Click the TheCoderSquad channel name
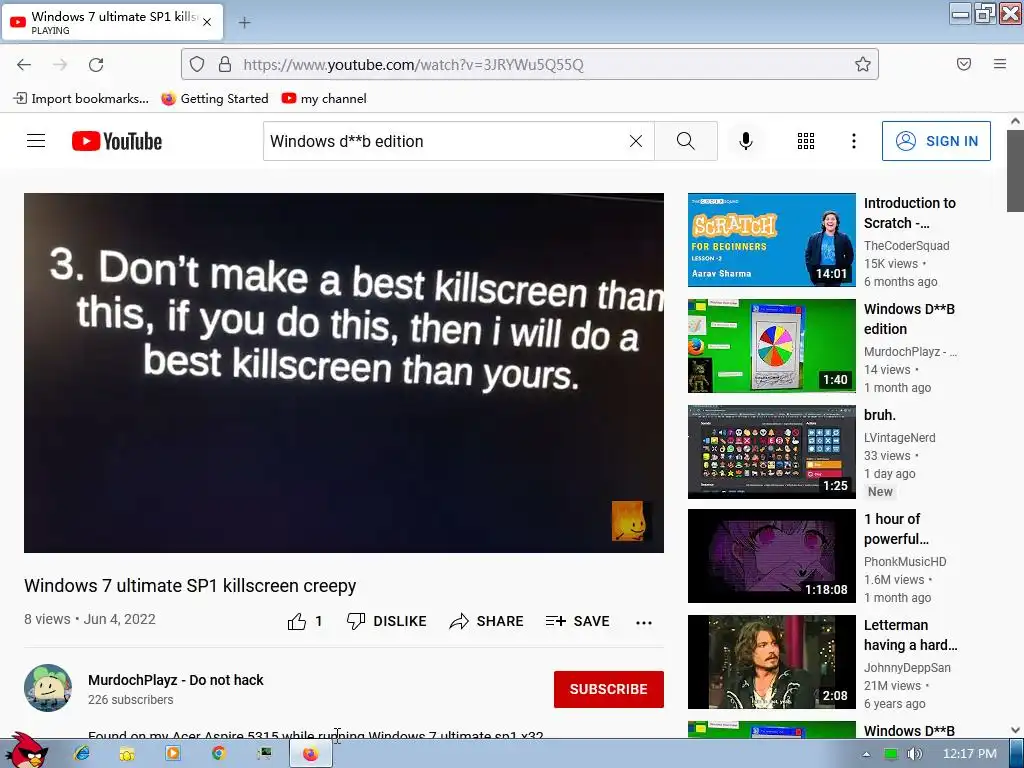The image size is (1024, 768). tap(906, 246)
